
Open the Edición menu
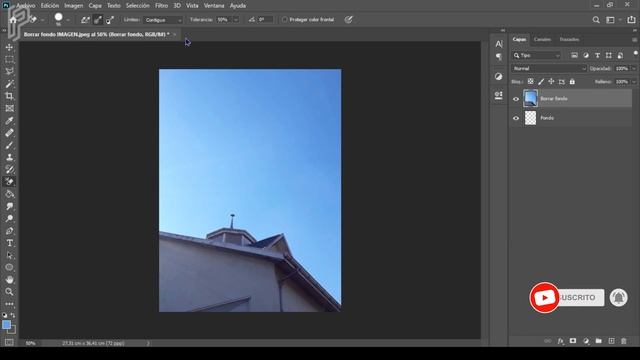[x=50, y=6]
